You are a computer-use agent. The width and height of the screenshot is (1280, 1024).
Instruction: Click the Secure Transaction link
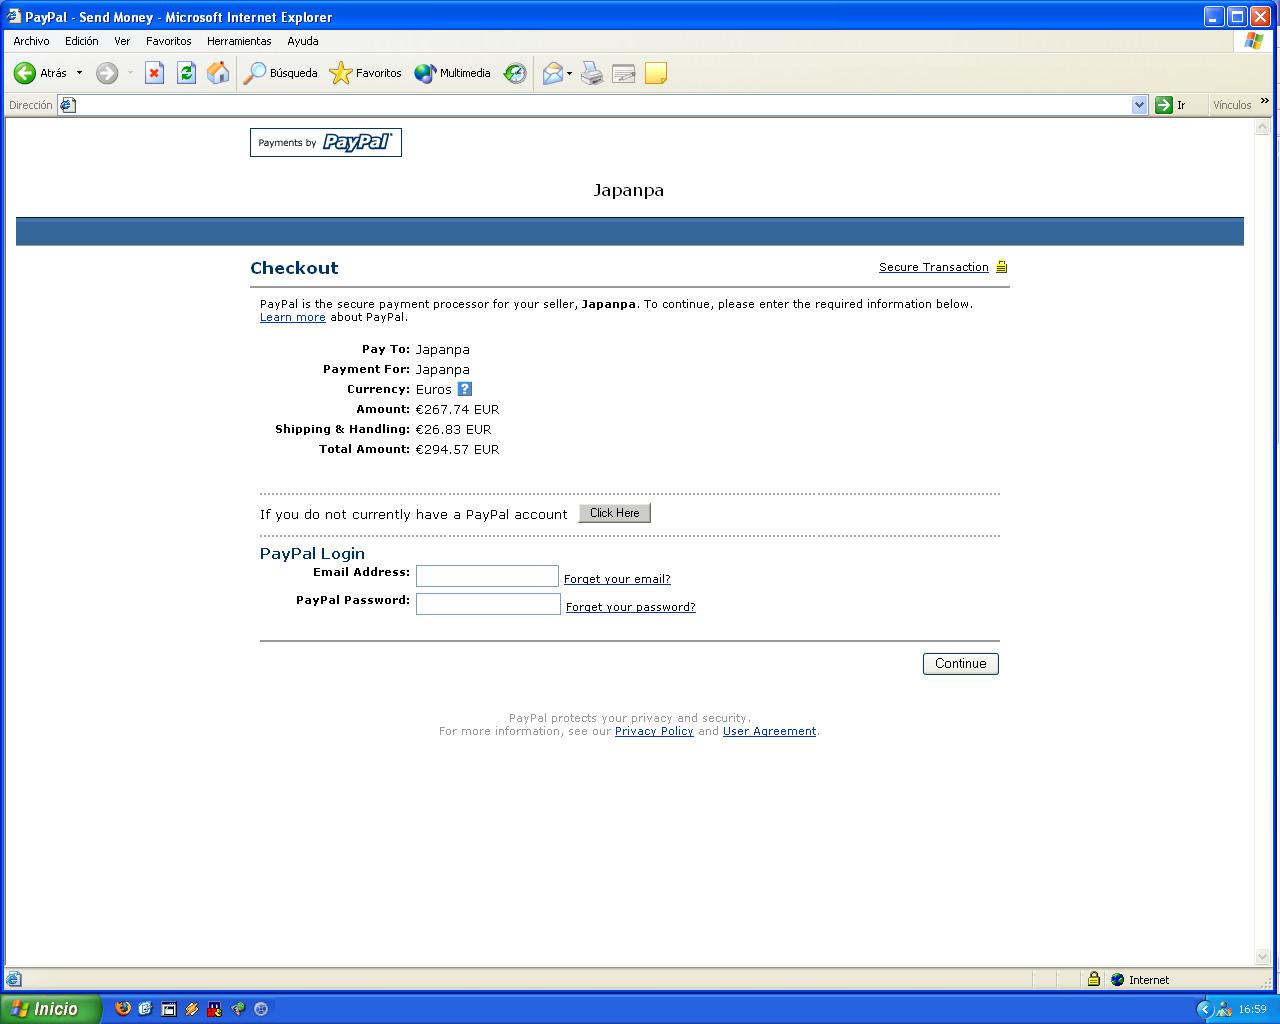(x=934, y=267)
